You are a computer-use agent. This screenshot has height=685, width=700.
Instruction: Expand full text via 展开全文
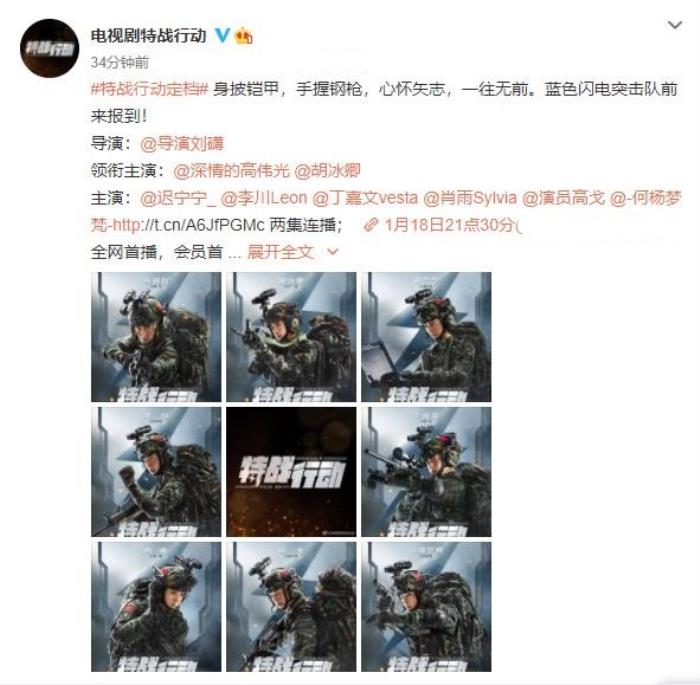pos(280,252)
